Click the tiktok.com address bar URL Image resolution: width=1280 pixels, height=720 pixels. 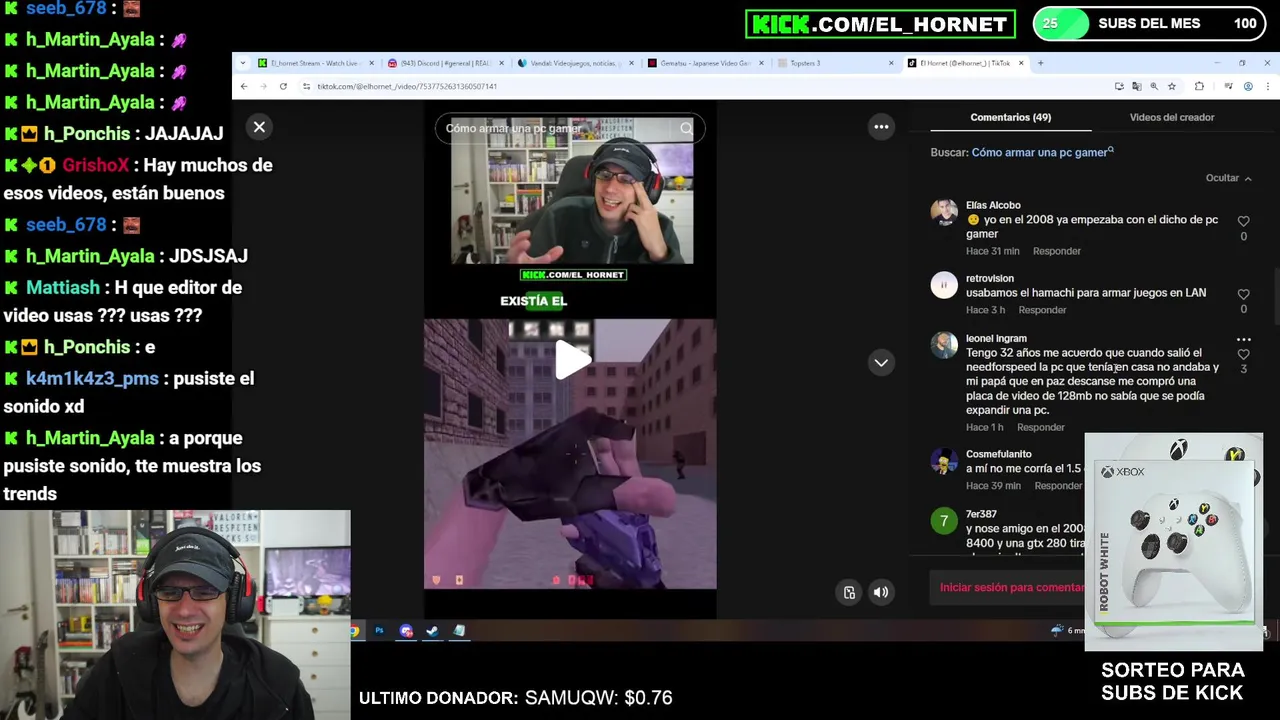[407, 87]
